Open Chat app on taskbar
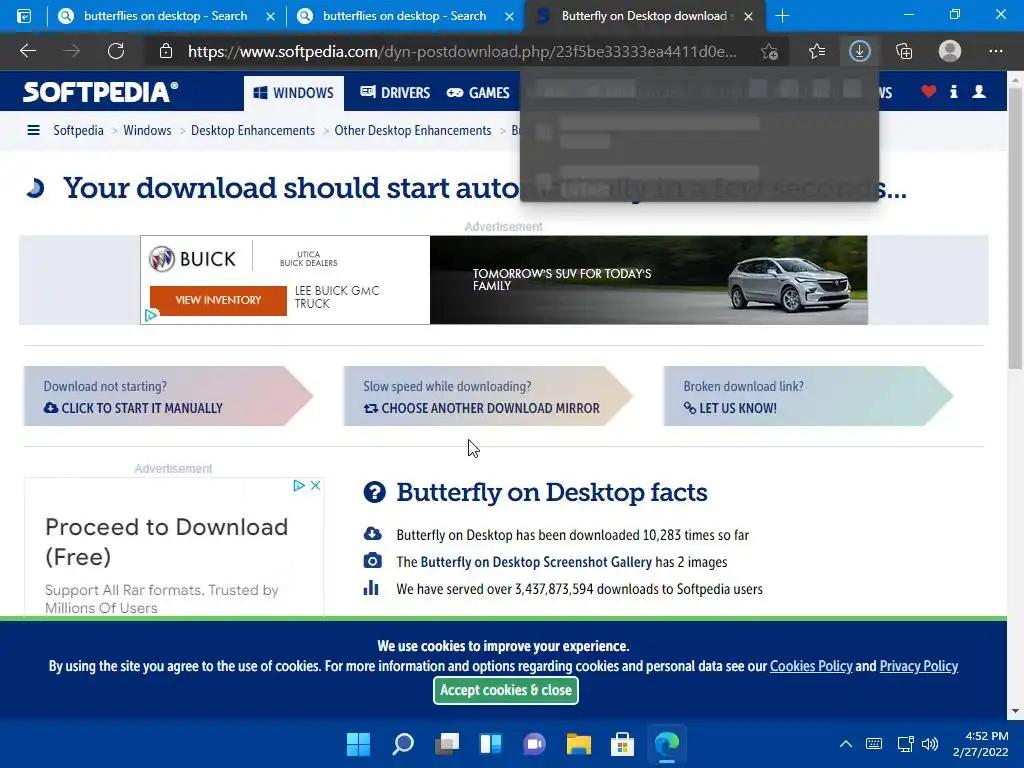This screenshot has width=1024, height=768. pyautogui.click(x=534, y=744)
